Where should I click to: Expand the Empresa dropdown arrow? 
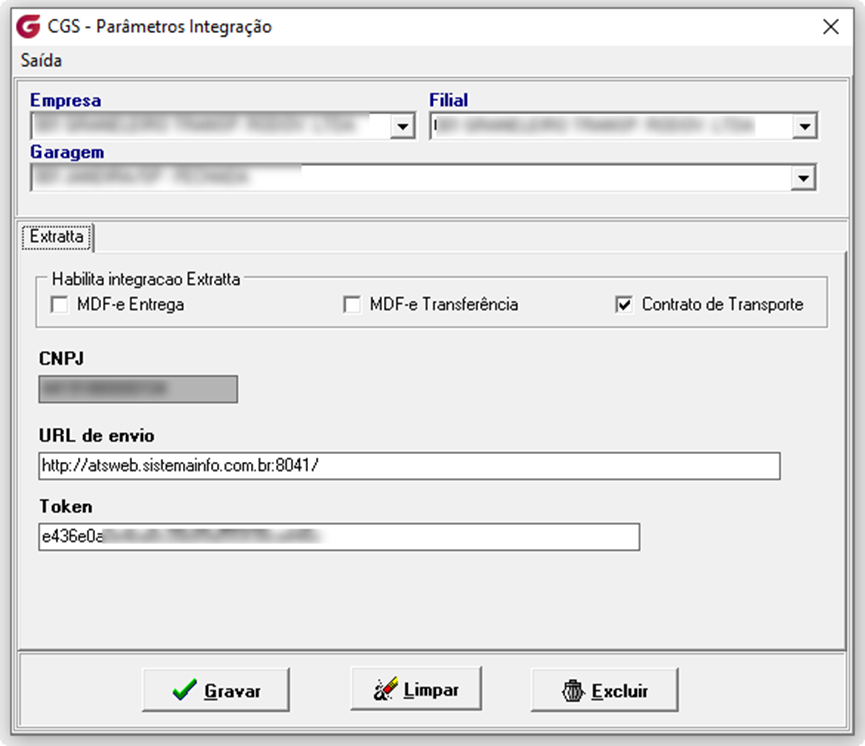[x=403, y=126]
